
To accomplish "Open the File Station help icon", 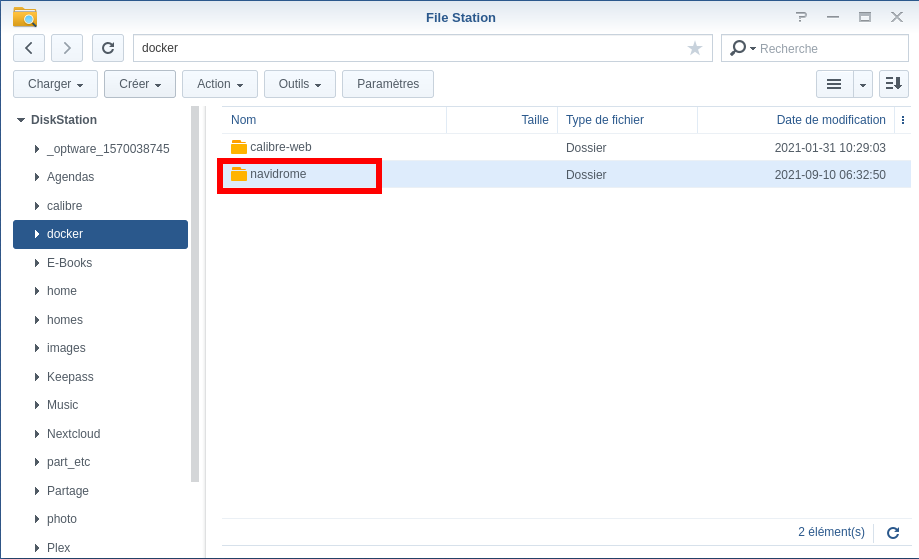I will point(801,17).
